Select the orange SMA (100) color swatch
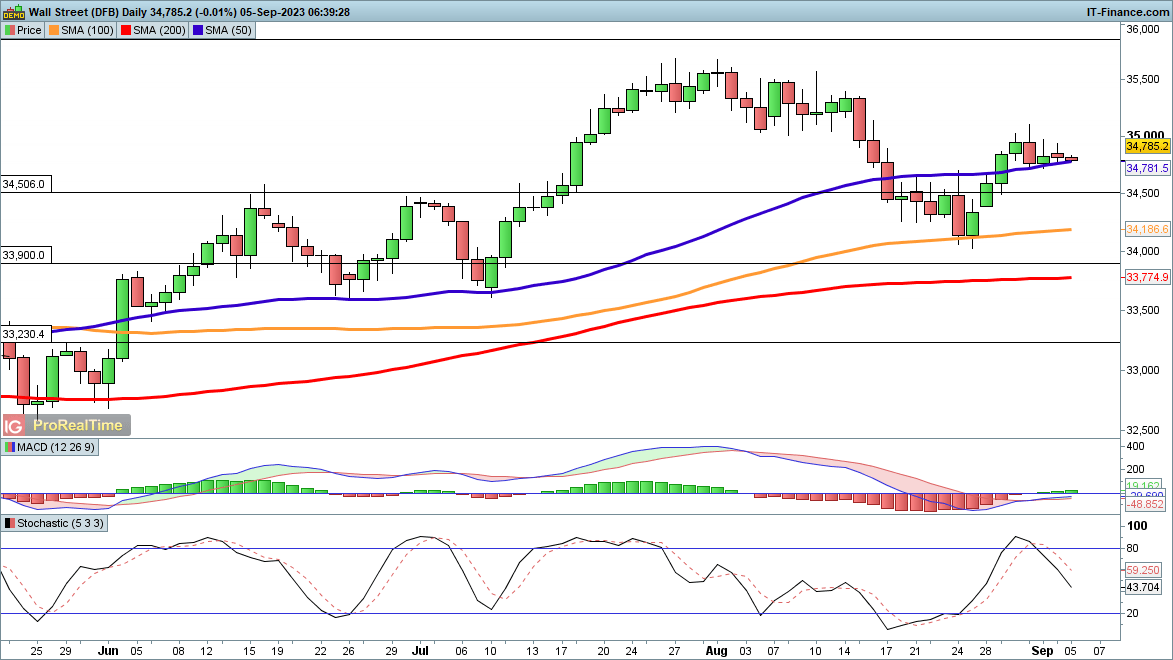 (x=56, y=30)
